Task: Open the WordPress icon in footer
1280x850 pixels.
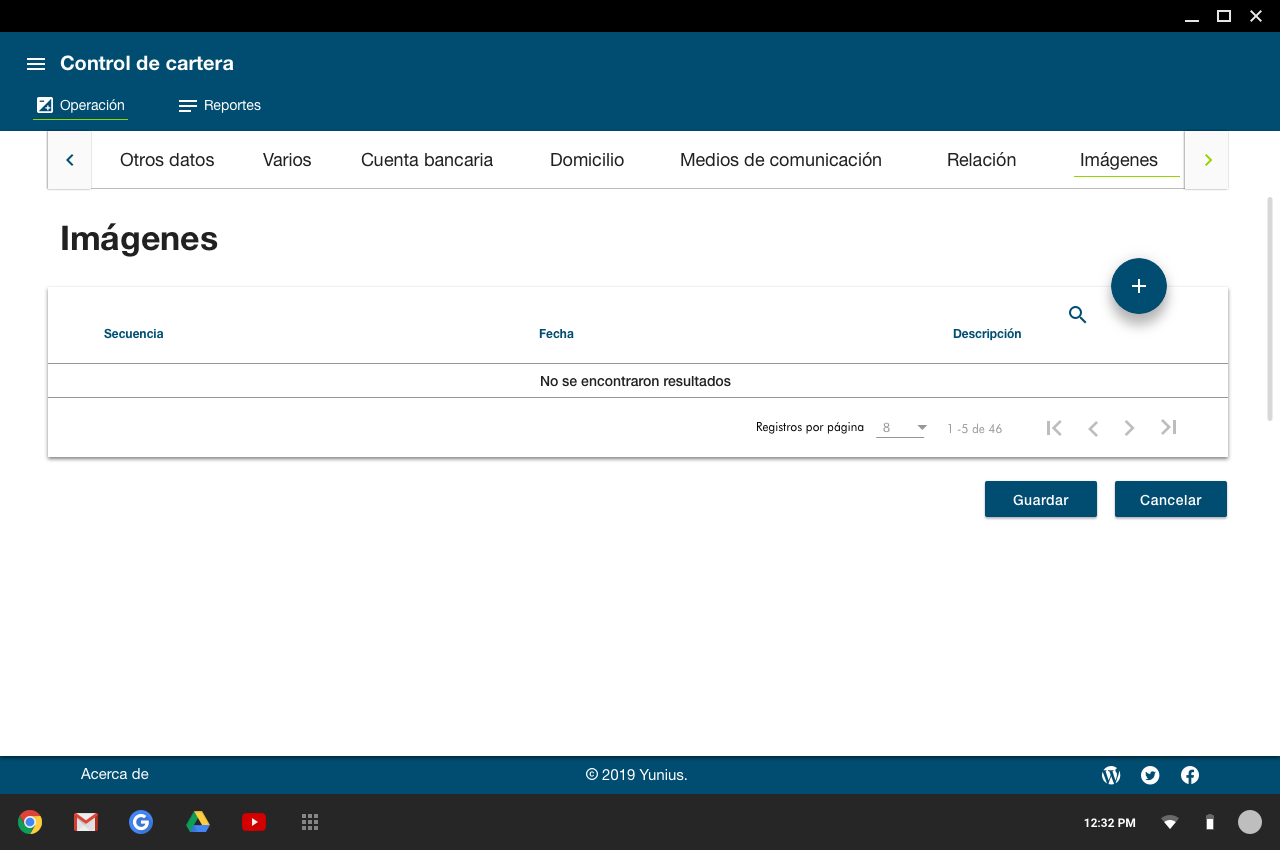Action: 1111,775
